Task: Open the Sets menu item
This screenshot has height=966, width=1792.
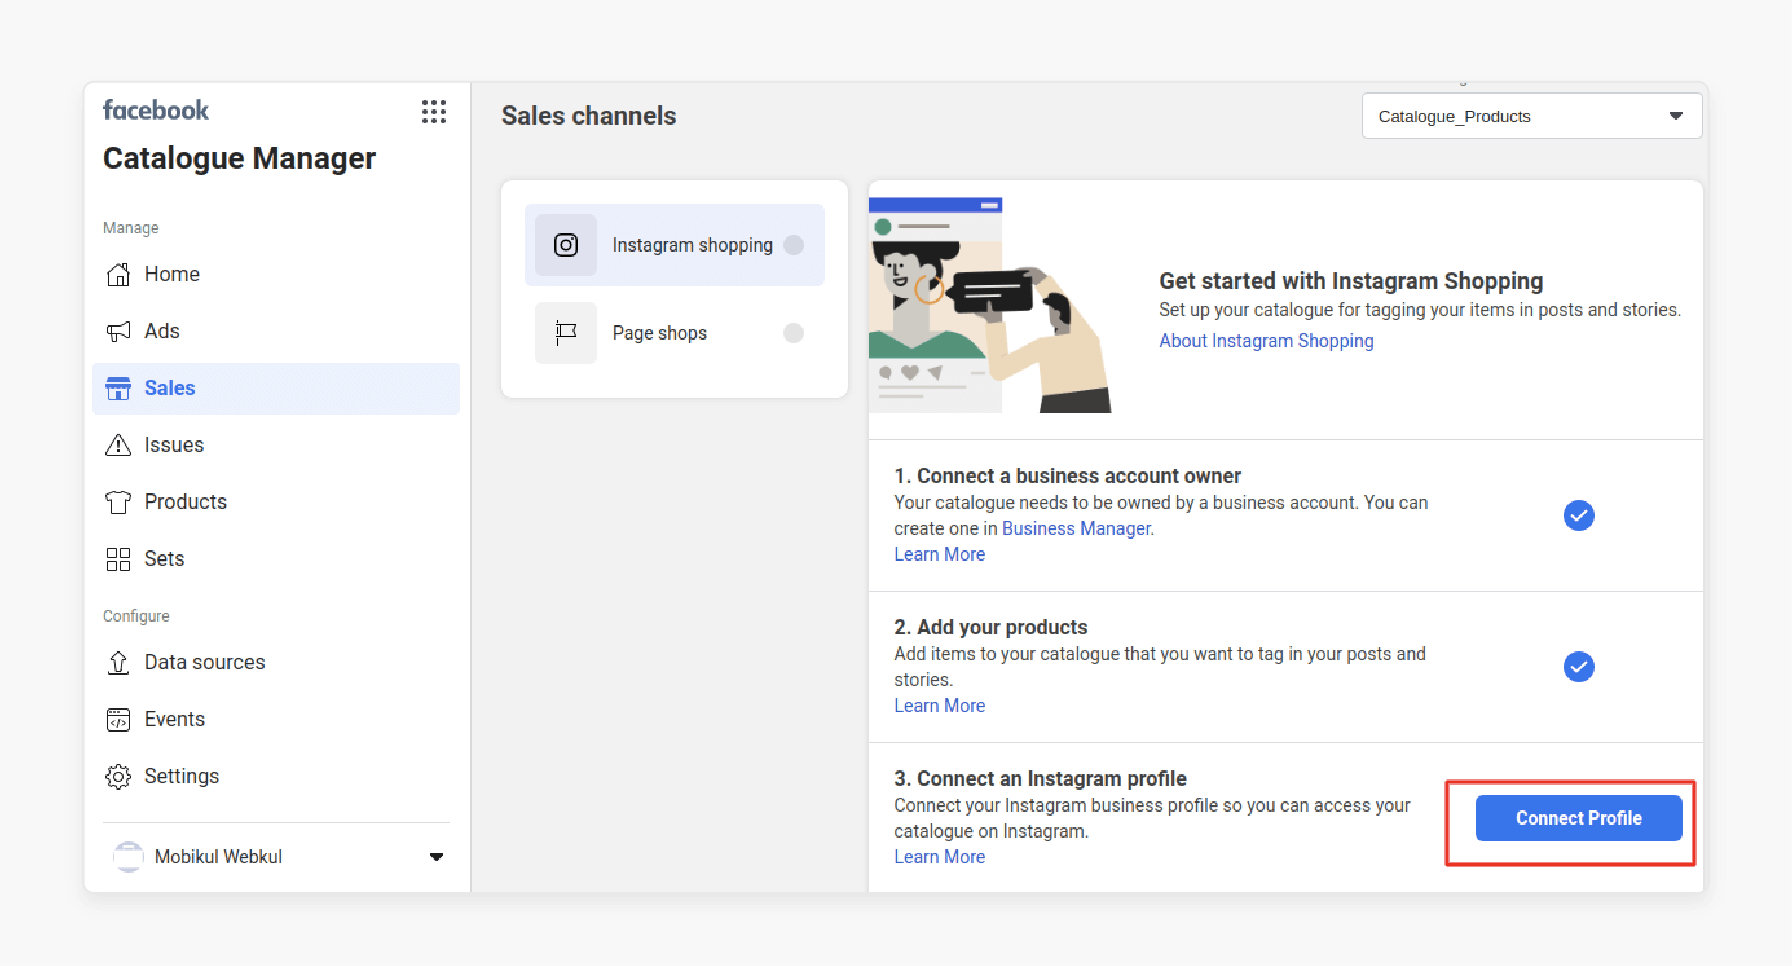Action: click(x=276, y=559)
